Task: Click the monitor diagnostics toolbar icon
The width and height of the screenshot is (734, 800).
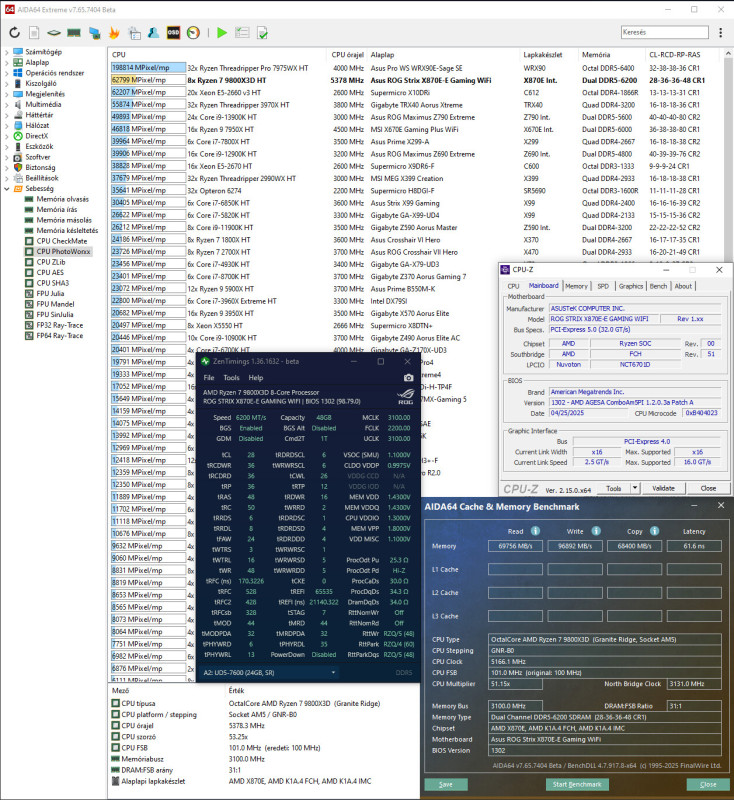Action: [x=94, y=33]
